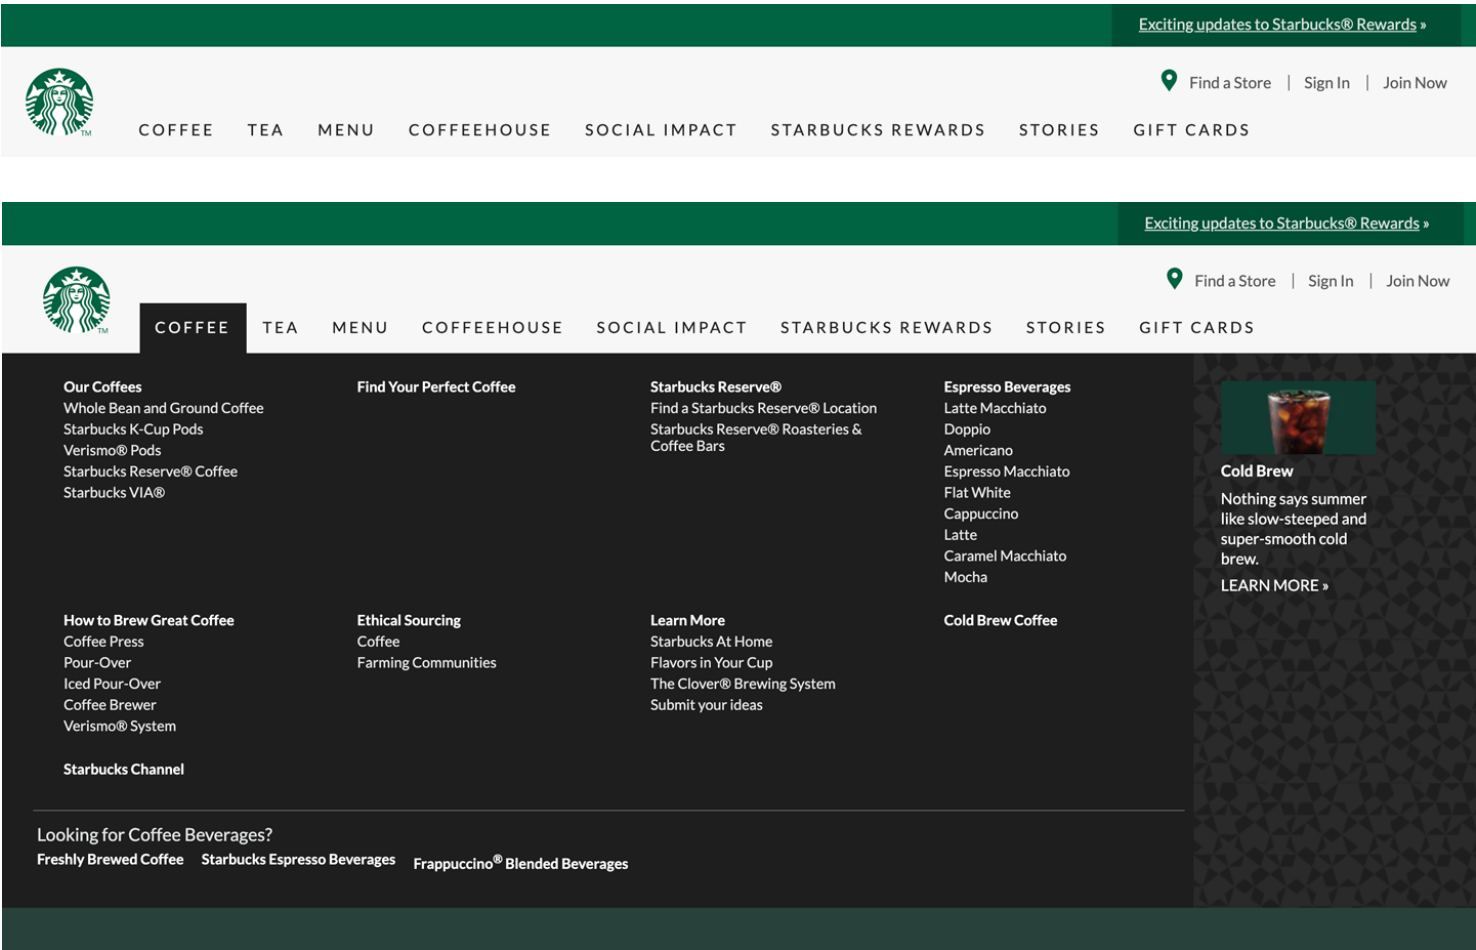Open Coffee Press brewing guide
This screenshot has width=1476, height=950.
(104, 641)
